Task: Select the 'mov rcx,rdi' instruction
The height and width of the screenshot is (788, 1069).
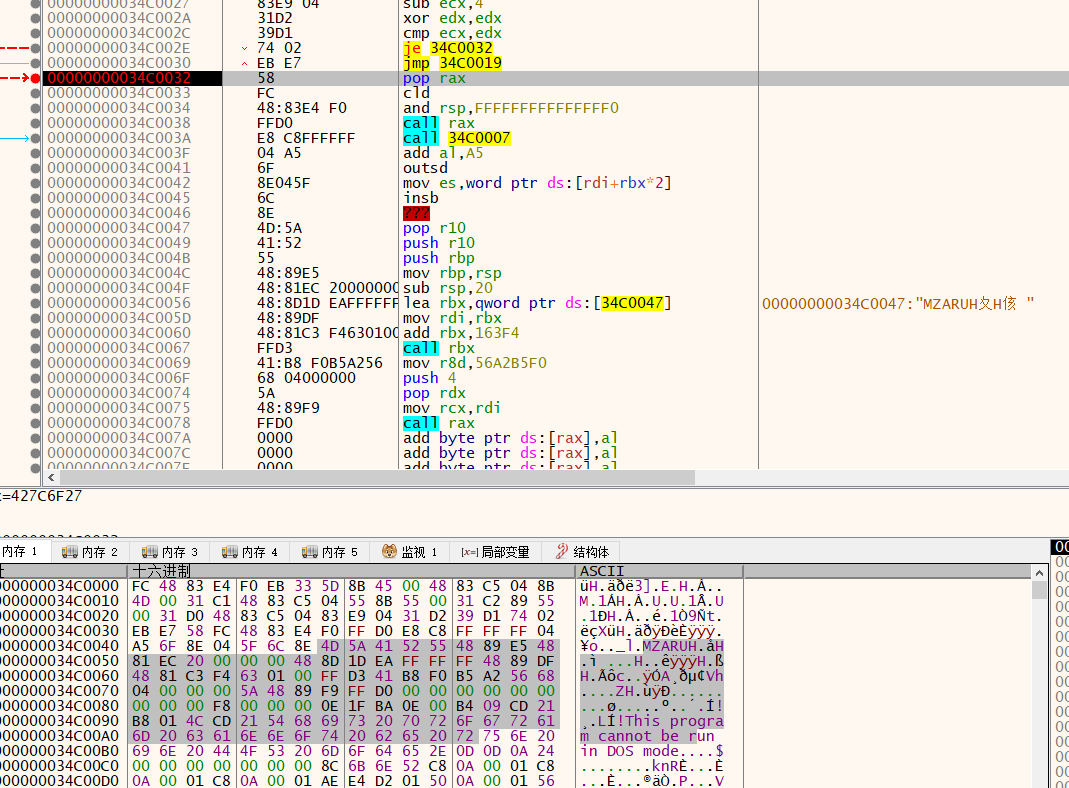Action: pos(452,408)
